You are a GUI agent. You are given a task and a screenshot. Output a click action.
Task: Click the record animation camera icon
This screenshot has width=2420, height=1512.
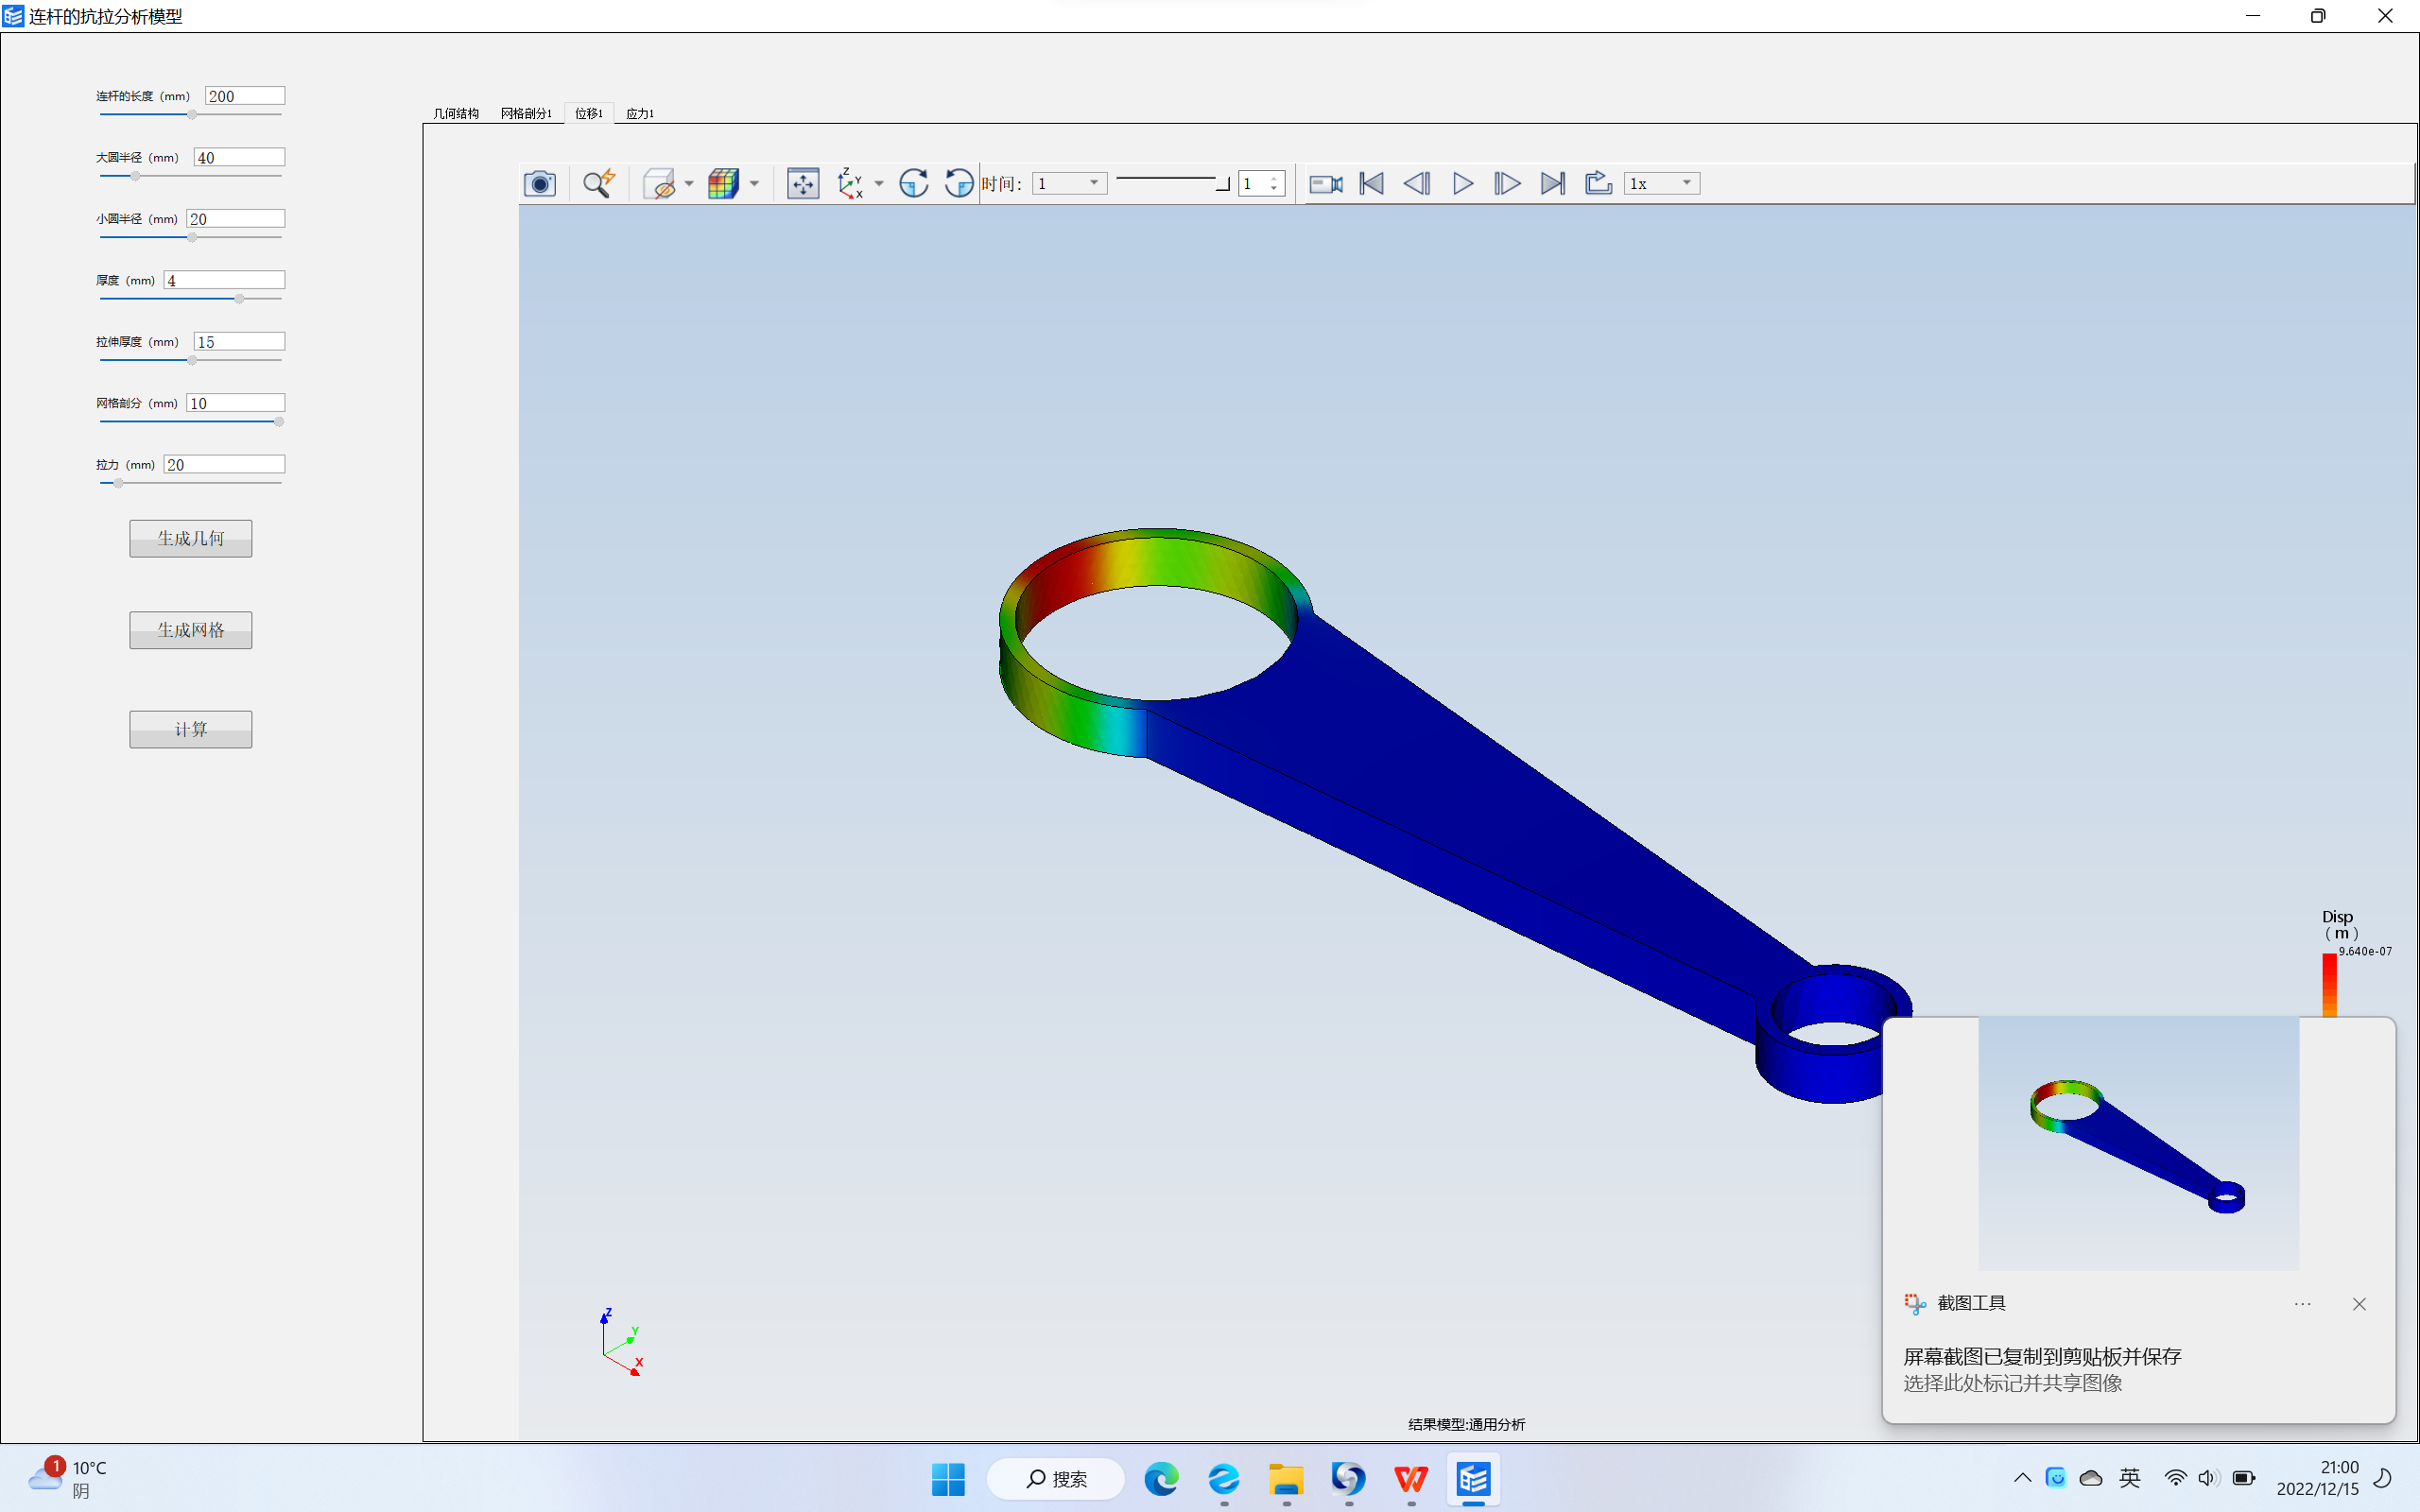coord(1326,183)
